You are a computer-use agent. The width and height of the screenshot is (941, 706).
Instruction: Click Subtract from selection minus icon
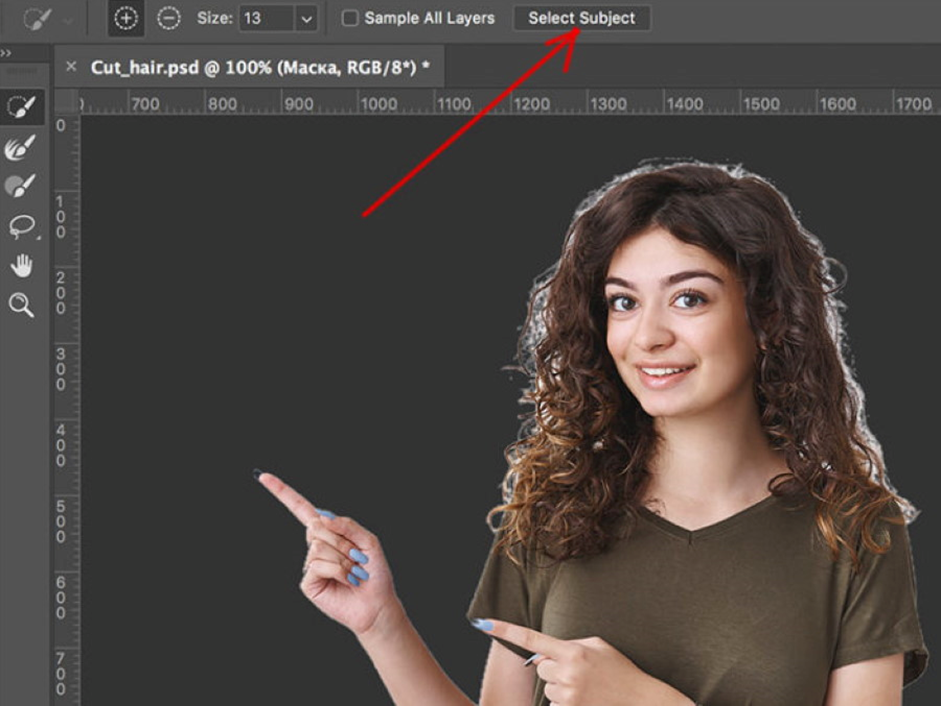[169, 19]
